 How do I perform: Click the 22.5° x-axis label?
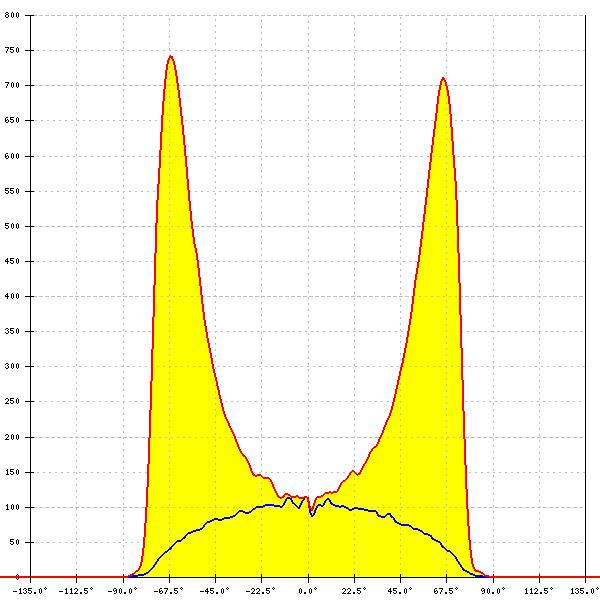[354, 591]
